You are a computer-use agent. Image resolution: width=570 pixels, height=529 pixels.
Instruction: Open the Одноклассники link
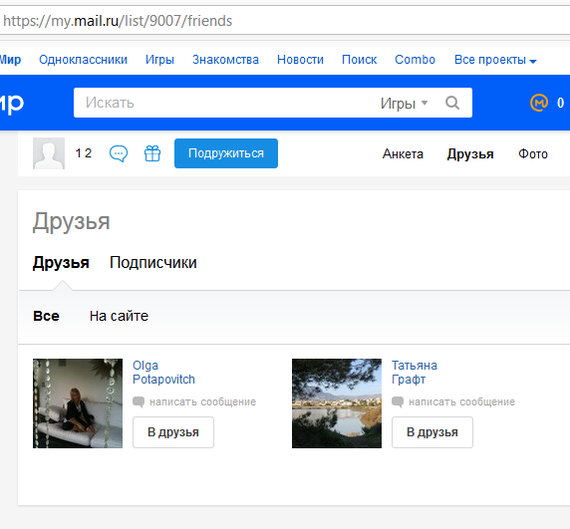[83, 60]
